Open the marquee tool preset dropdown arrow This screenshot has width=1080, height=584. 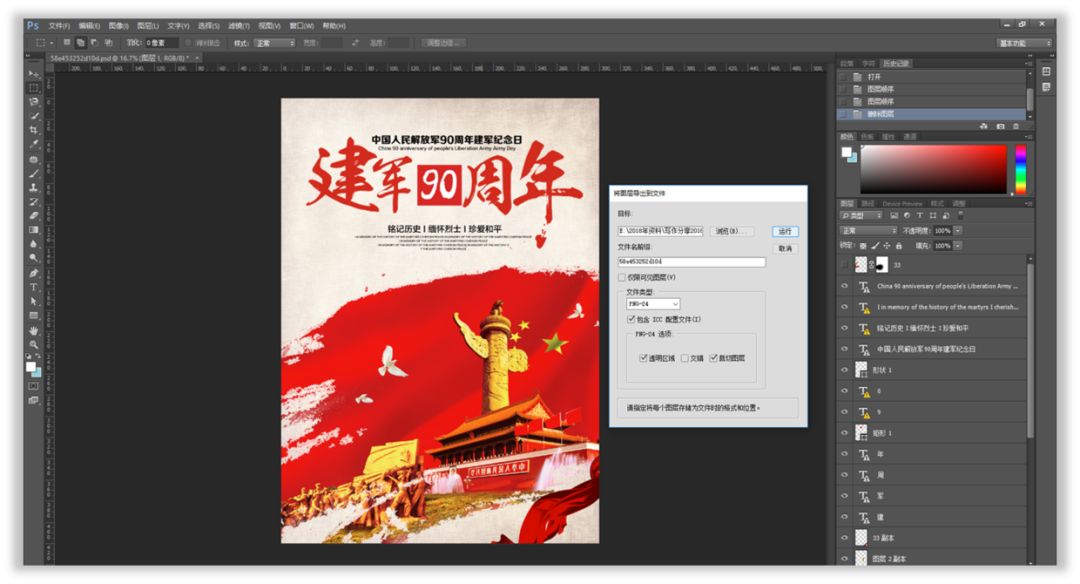click(52, 43)
